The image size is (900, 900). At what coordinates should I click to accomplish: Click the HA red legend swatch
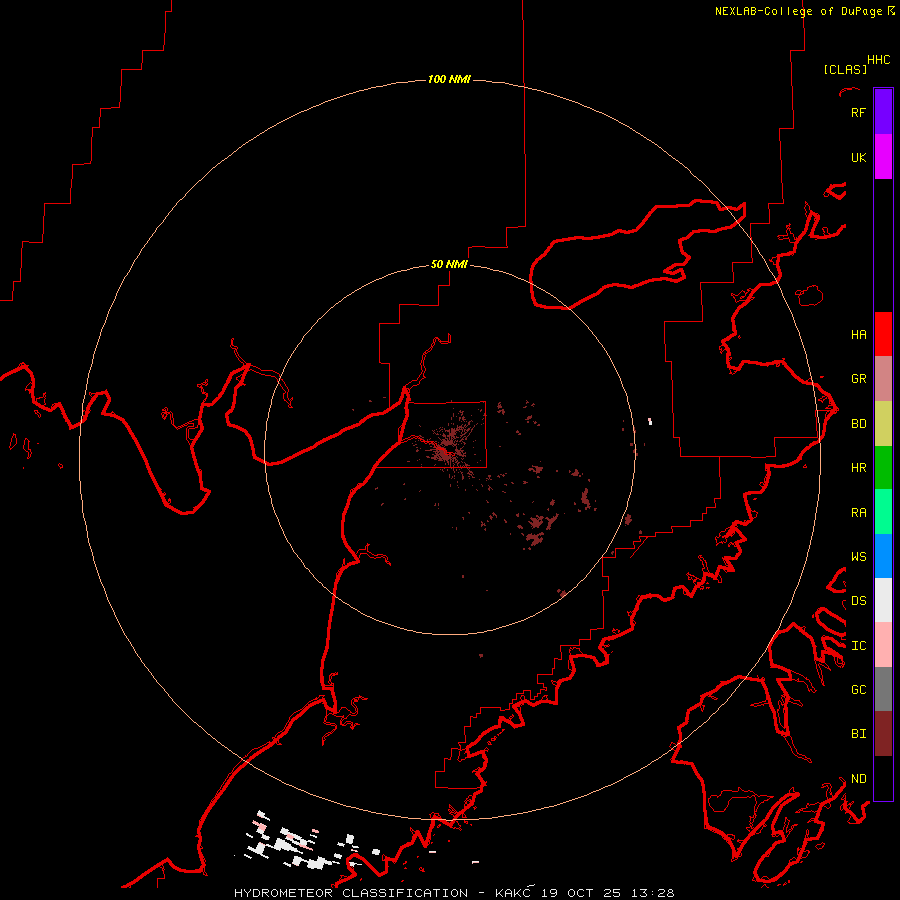pos(883,334)
